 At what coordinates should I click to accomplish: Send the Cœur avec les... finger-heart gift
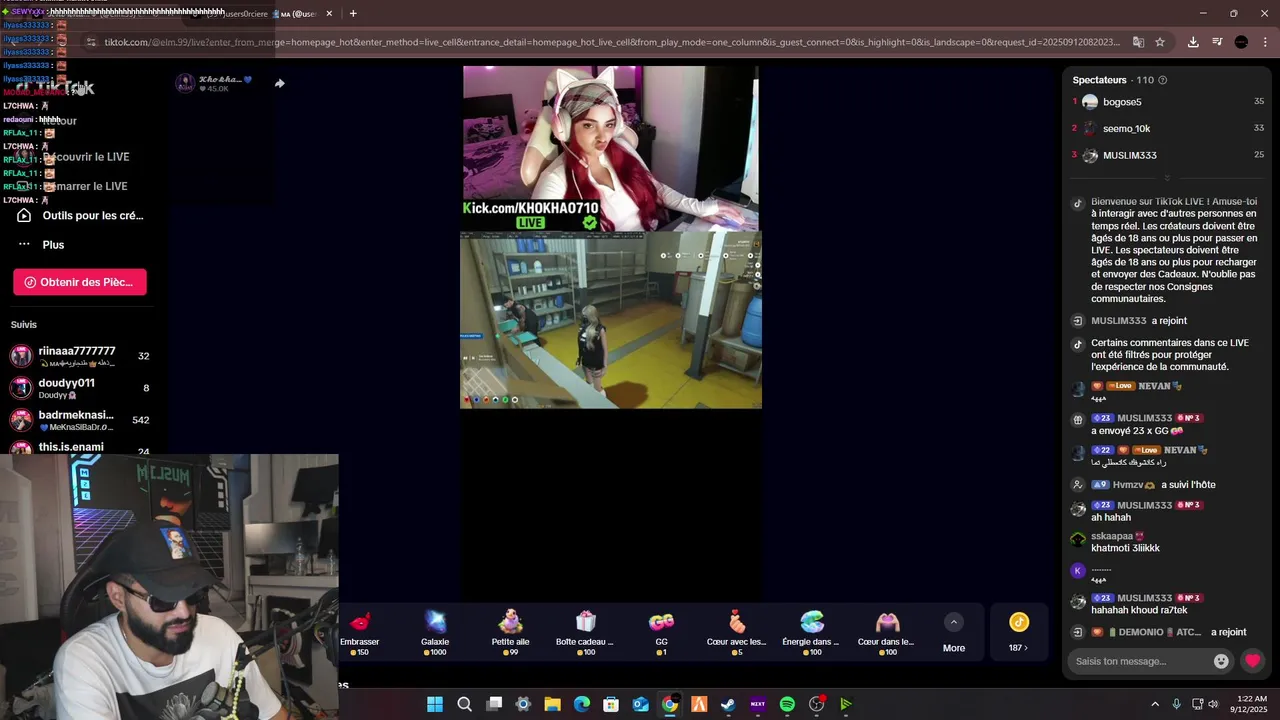pyautogui.click(x=737, y=633)
